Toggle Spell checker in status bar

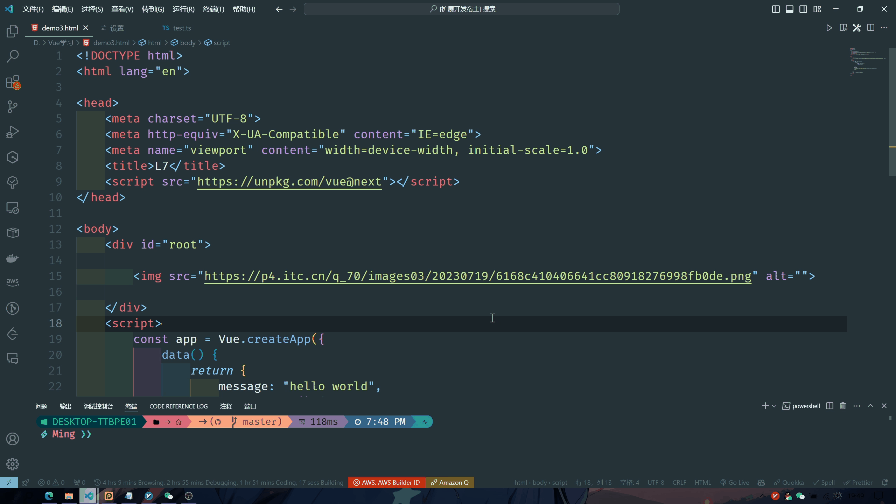[x=823, y=482]
